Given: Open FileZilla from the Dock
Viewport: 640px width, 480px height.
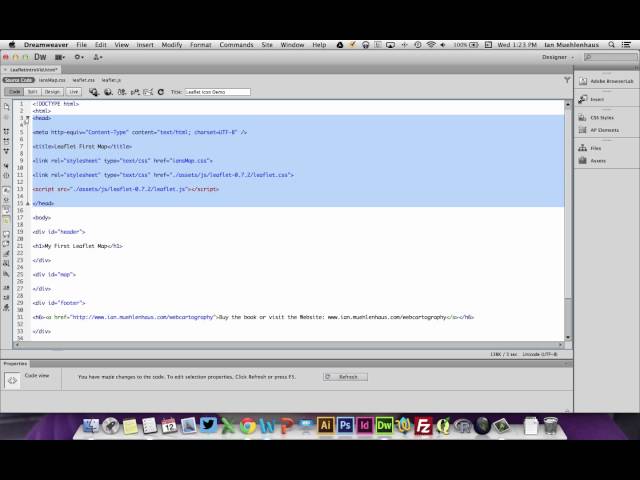Looking at the screenshot, I should [423, 426].
